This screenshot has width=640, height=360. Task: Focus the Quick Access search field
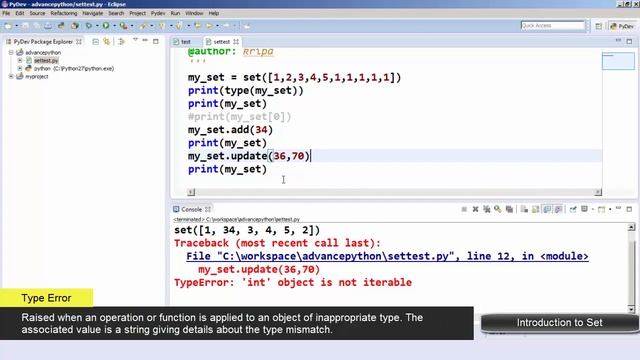tap(553, 26)
